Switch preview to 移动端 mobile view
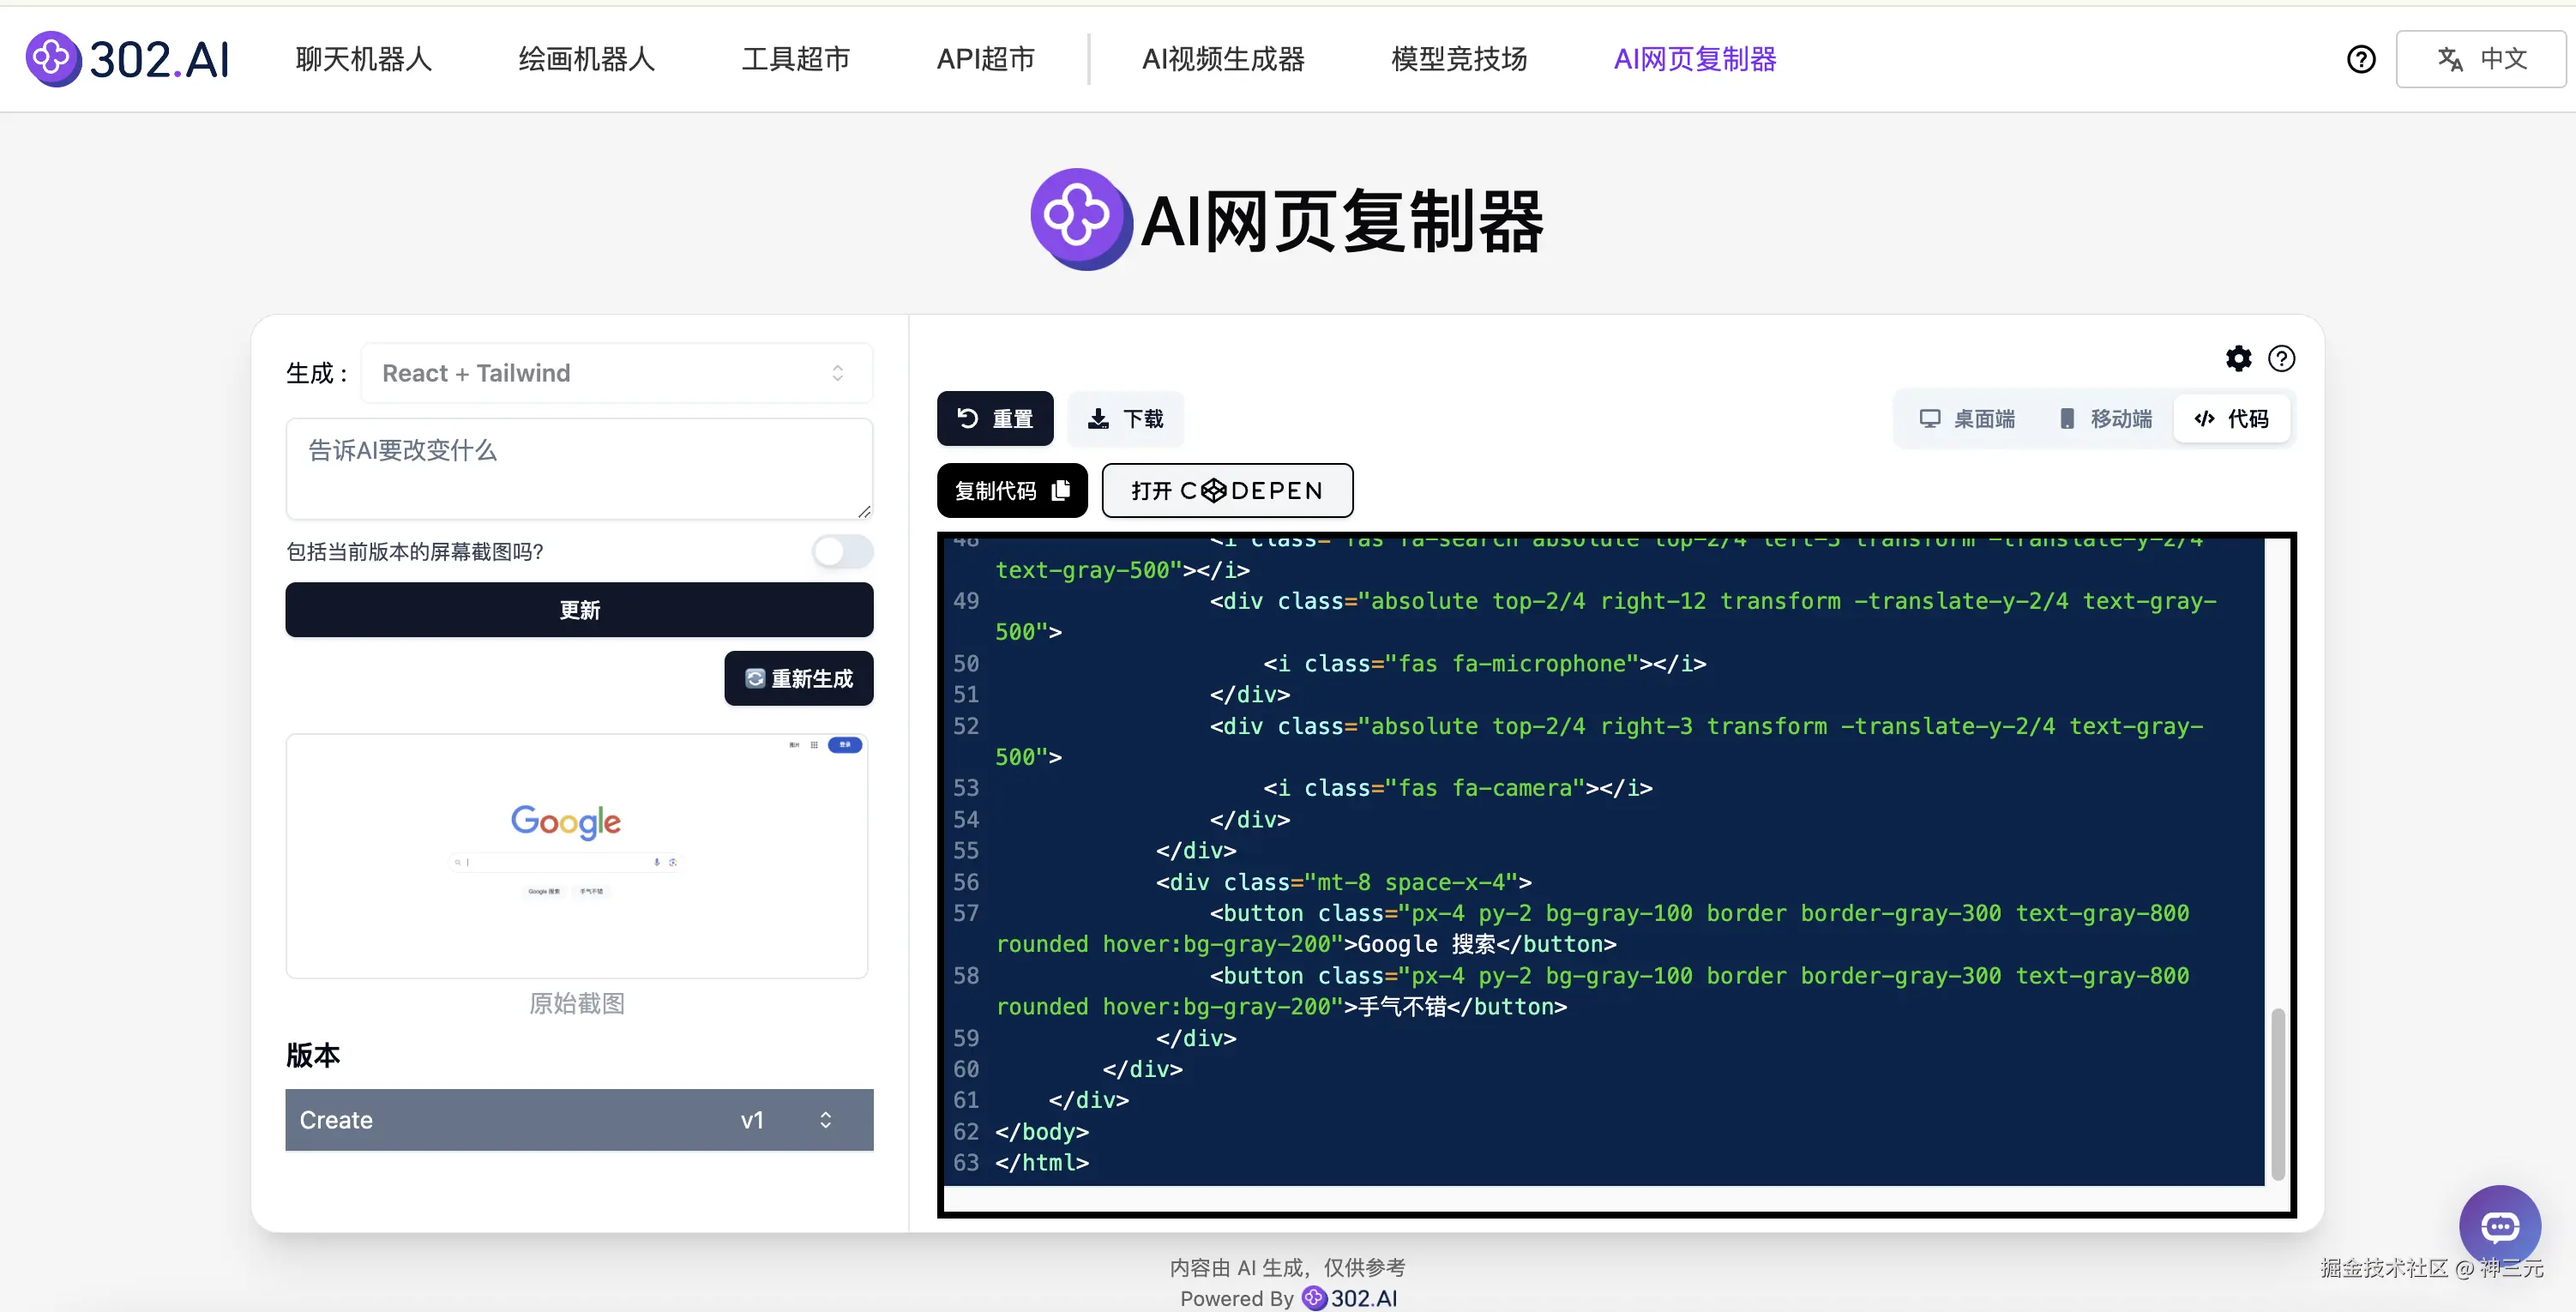 point(2104,418)
